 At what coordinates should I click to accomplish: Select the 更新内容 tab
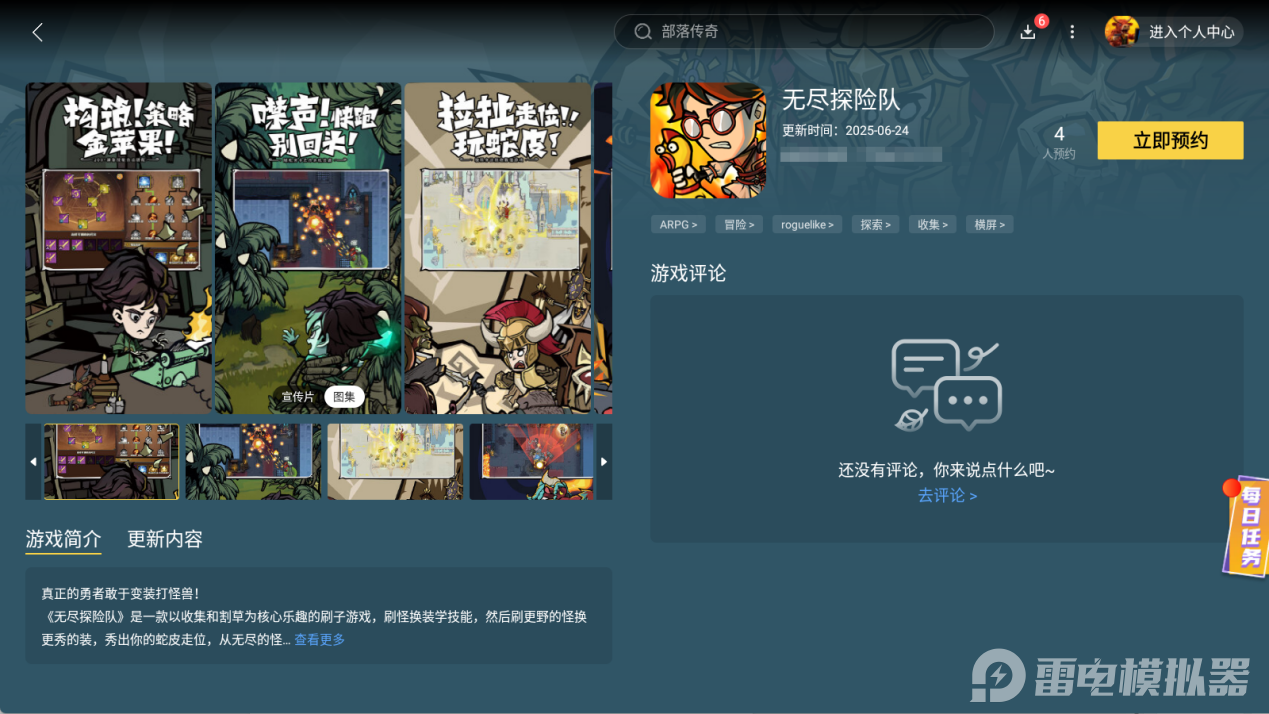click(x=165, y=539)
